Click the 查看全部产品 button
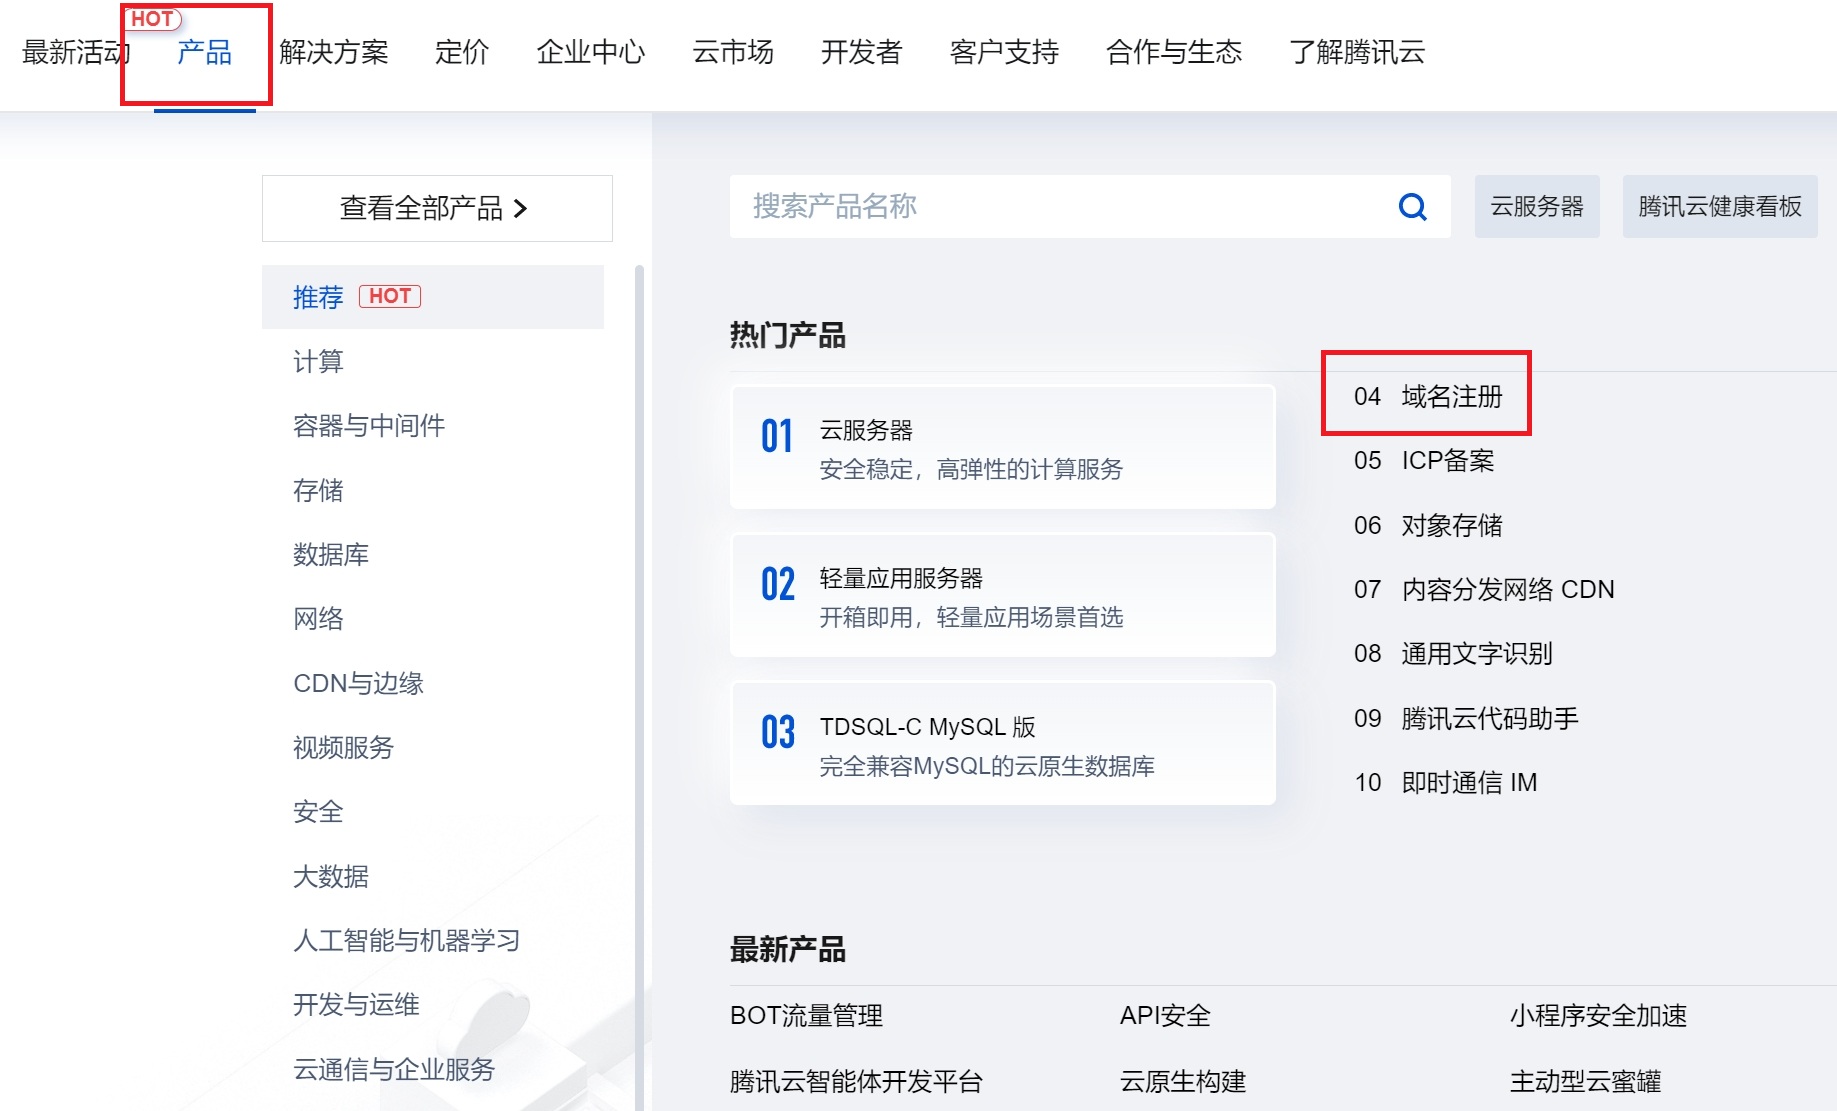 437,208
